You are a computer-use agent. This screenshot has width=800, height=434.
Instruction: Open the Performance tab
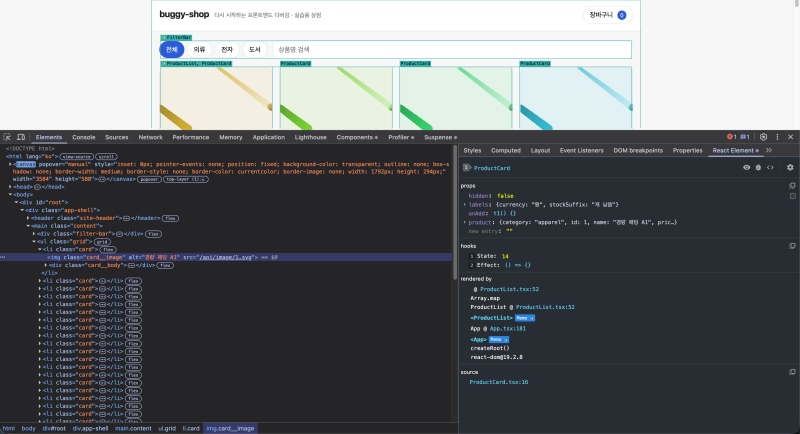coord(191,137)
